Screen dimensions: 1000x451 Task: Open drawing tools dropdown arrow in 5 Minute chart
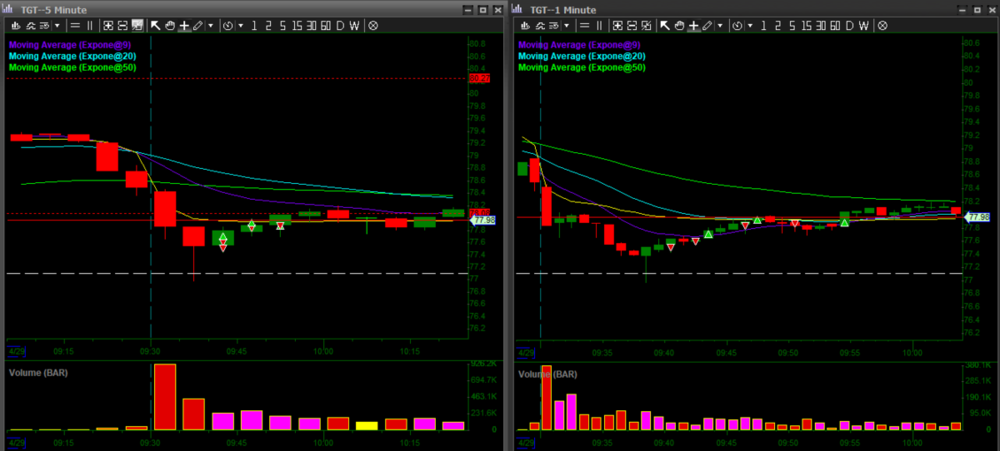click(x=210, y=25)
